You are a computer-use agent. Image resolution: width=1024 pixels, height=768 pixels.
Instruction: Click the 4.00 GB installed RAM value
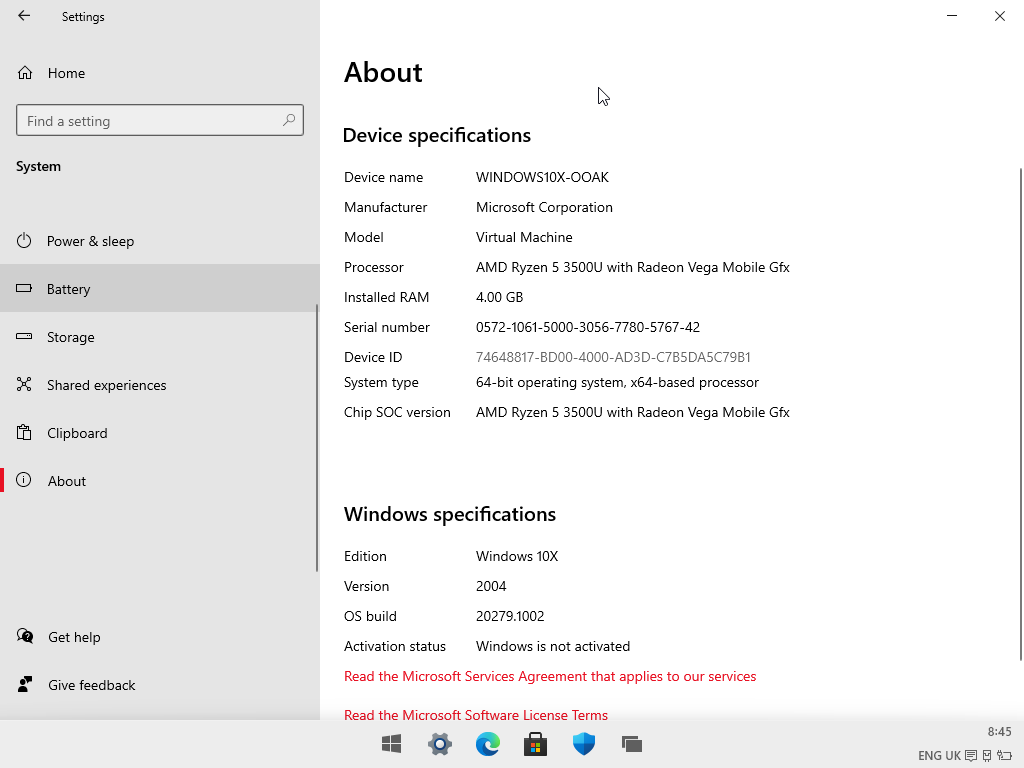click(x=499, y=298)
